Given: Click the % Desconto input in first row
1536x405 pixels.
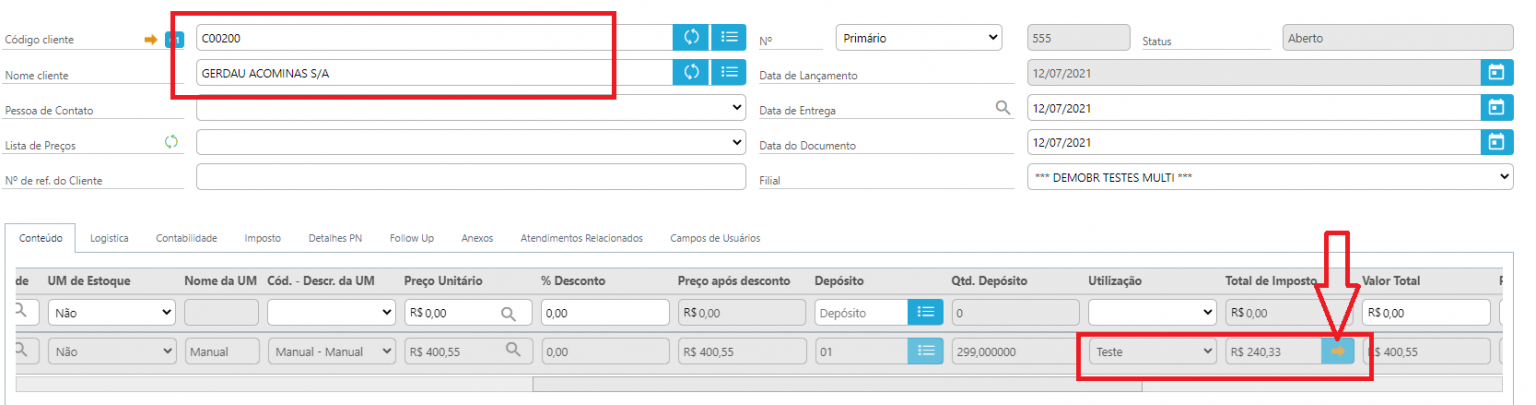Looking at the screenshot, I should pyautogui.click(x=605, y=313).
